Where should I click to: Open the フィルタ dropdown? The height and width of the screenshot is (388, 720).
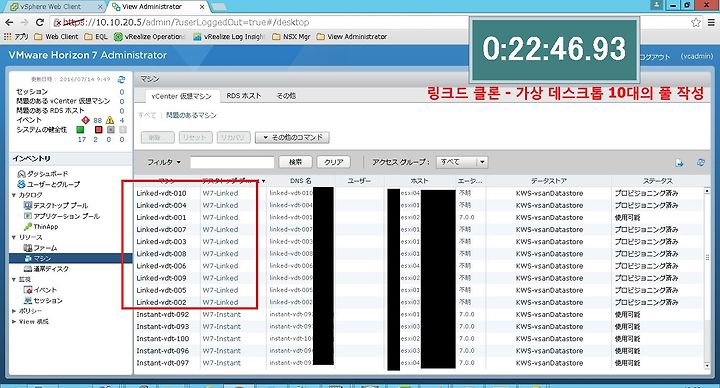(x=163, y=162)
